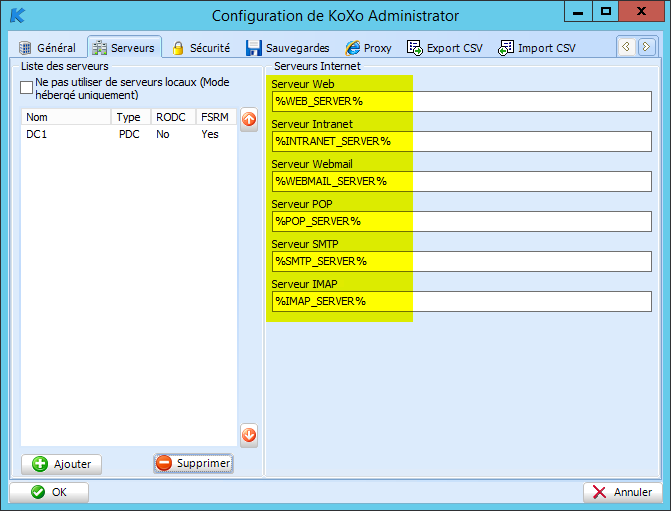Enable 'Ne pas utiliser de serveurs locaux' checkbox
Screen dimensions: 671x511
coord(27,87)
